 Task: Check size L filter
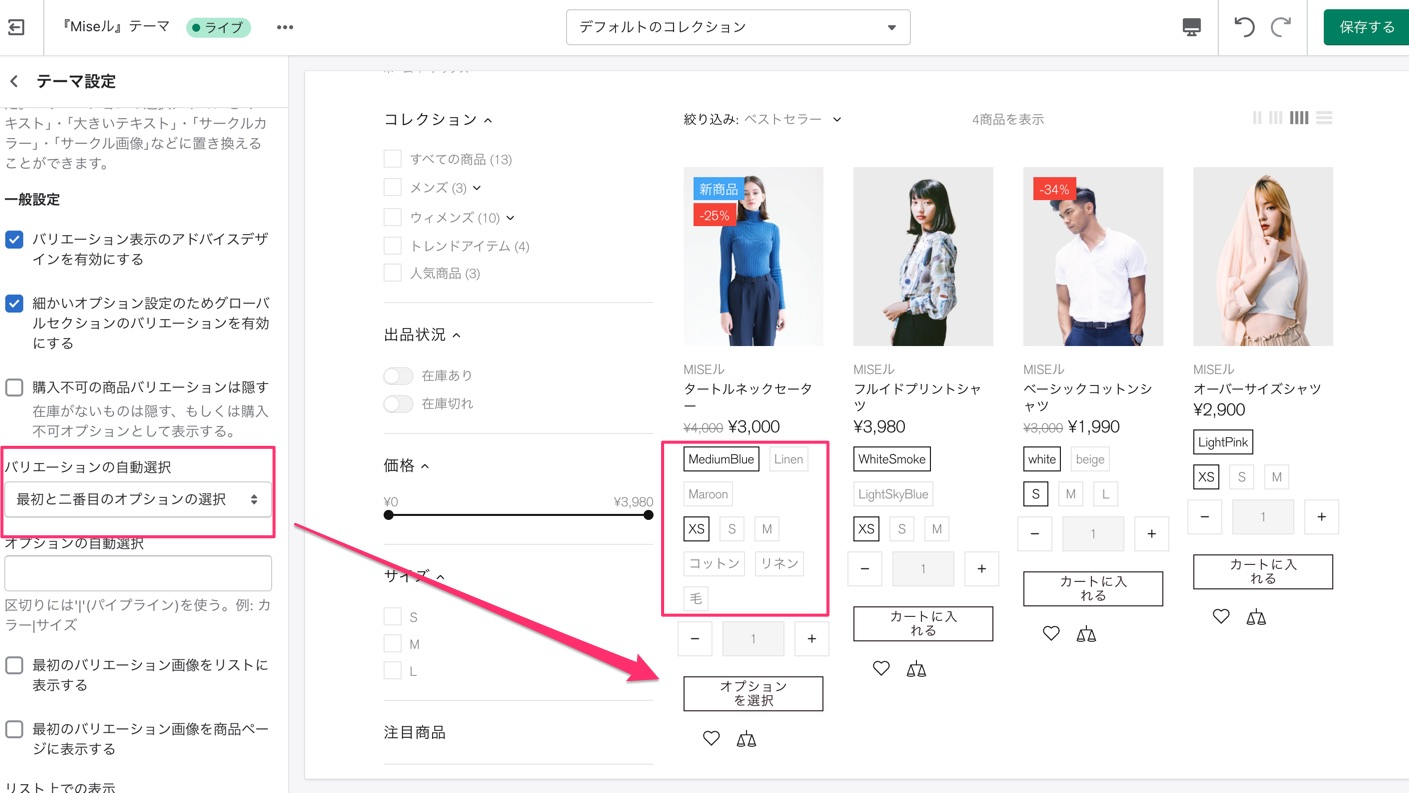click(x=392, y=671)
